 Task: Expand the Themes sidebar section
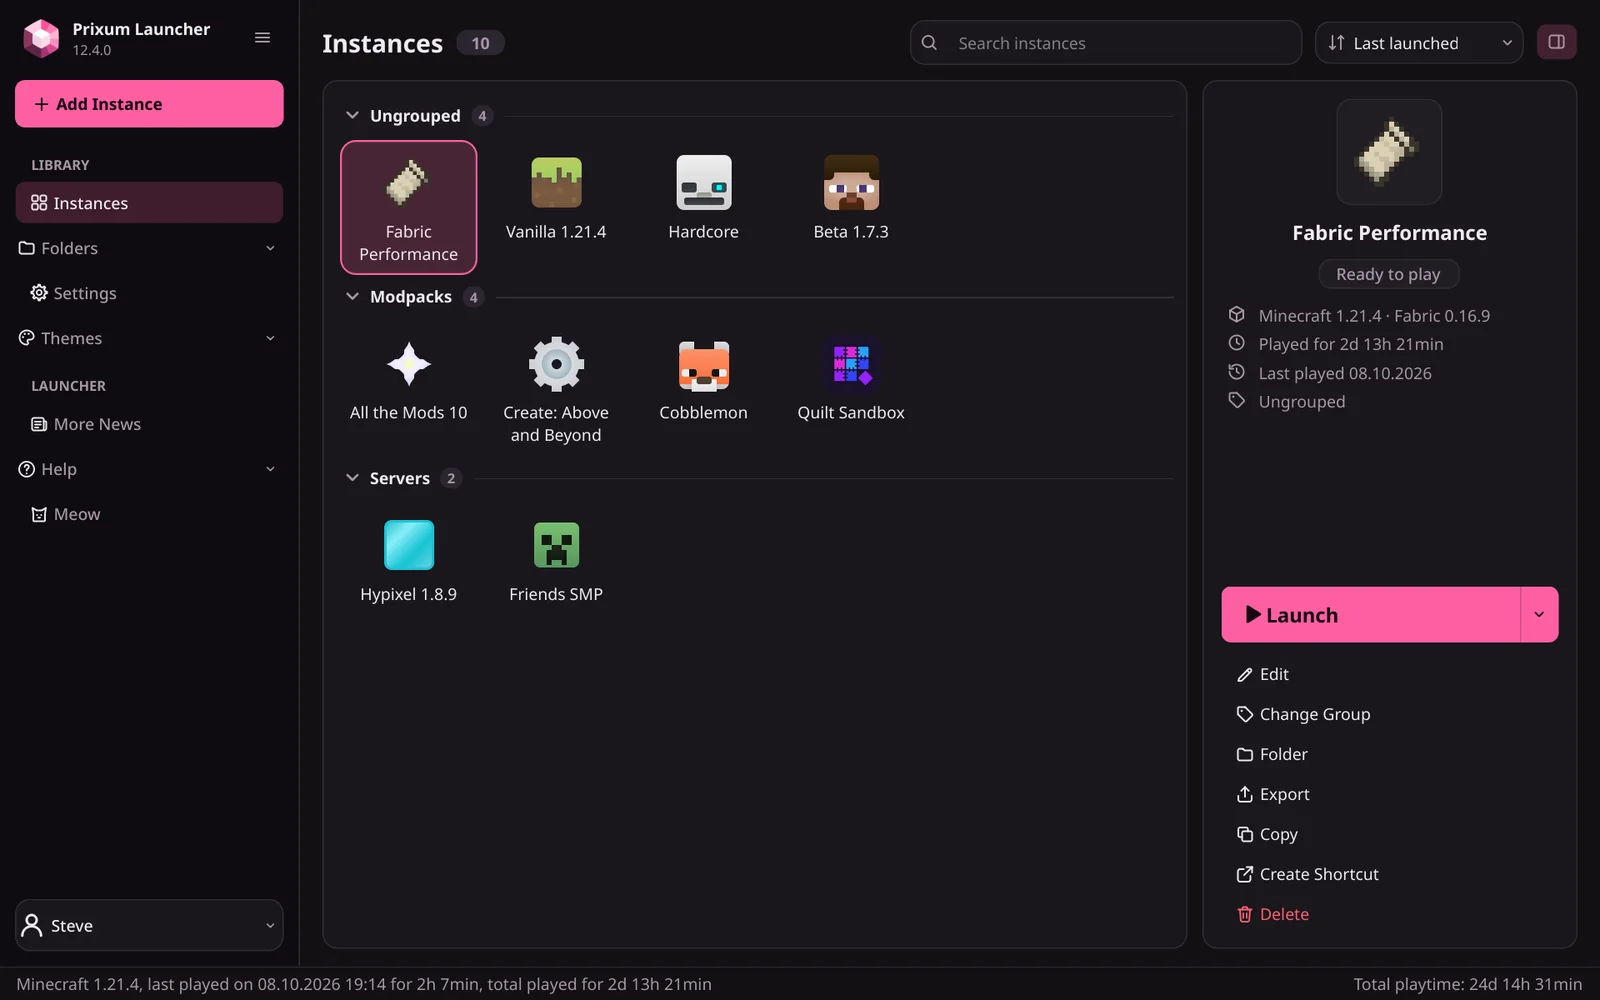tap(149, 338)
